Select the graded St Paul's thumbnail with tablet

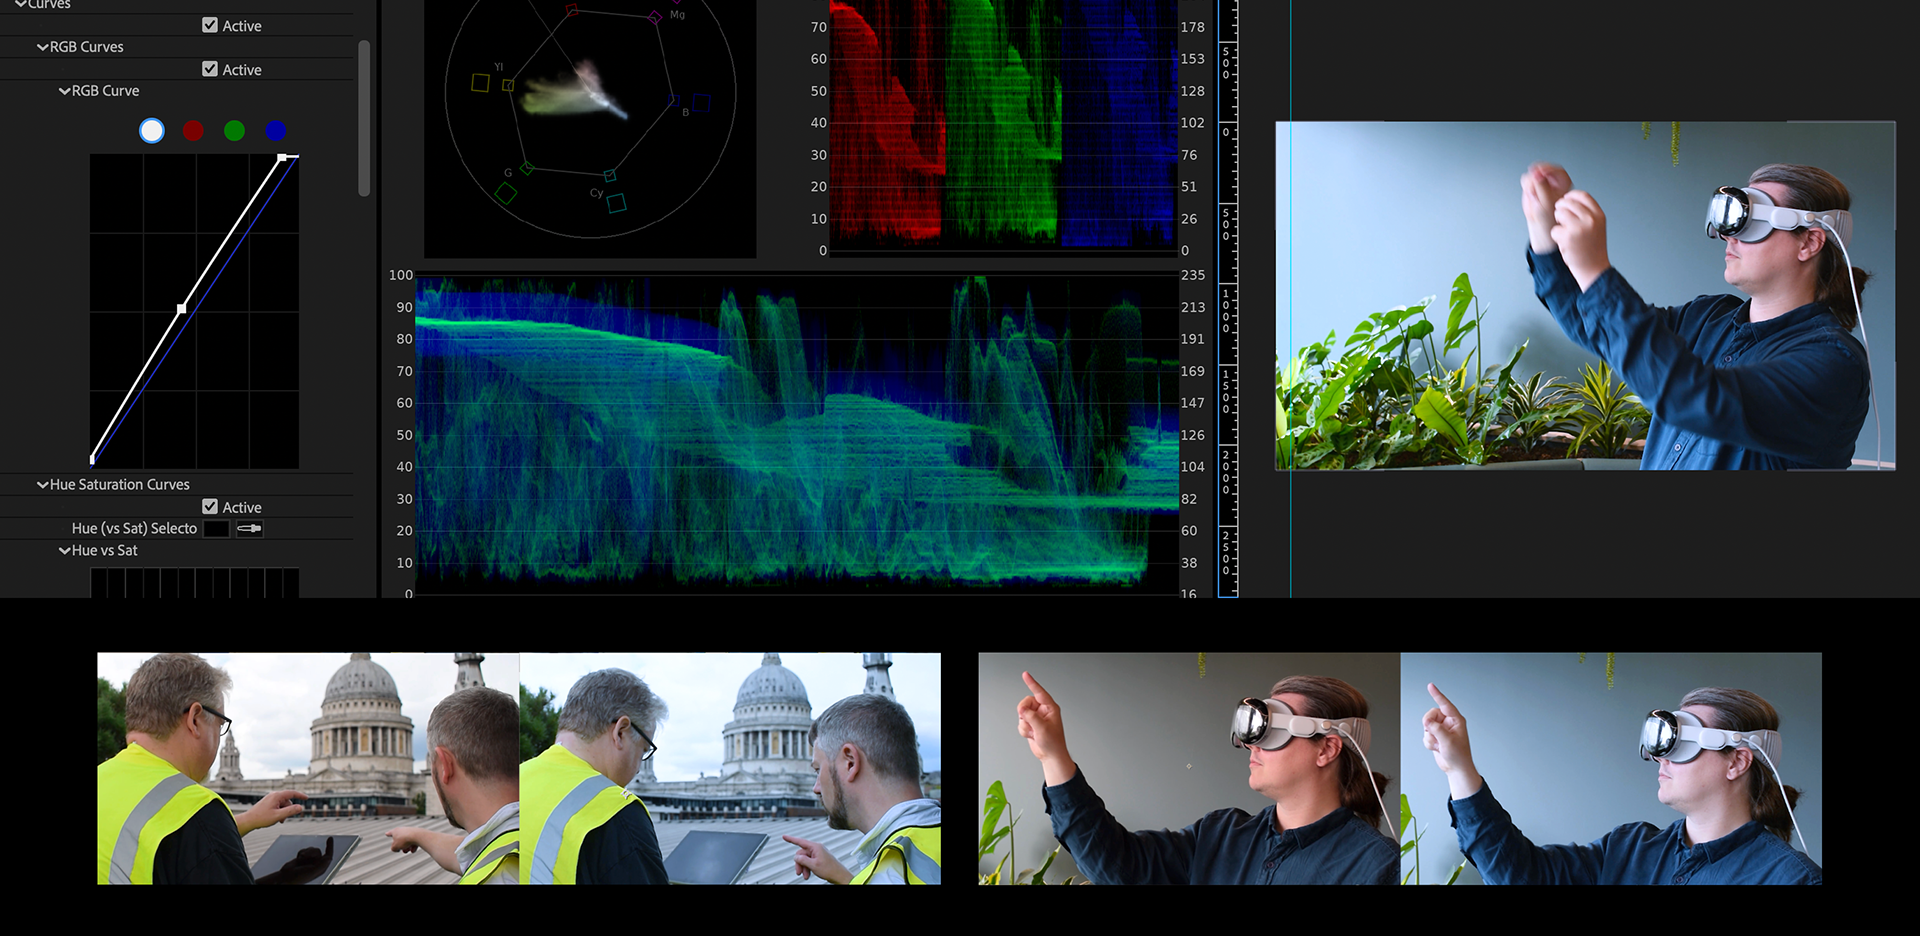[x=730, y=769]
